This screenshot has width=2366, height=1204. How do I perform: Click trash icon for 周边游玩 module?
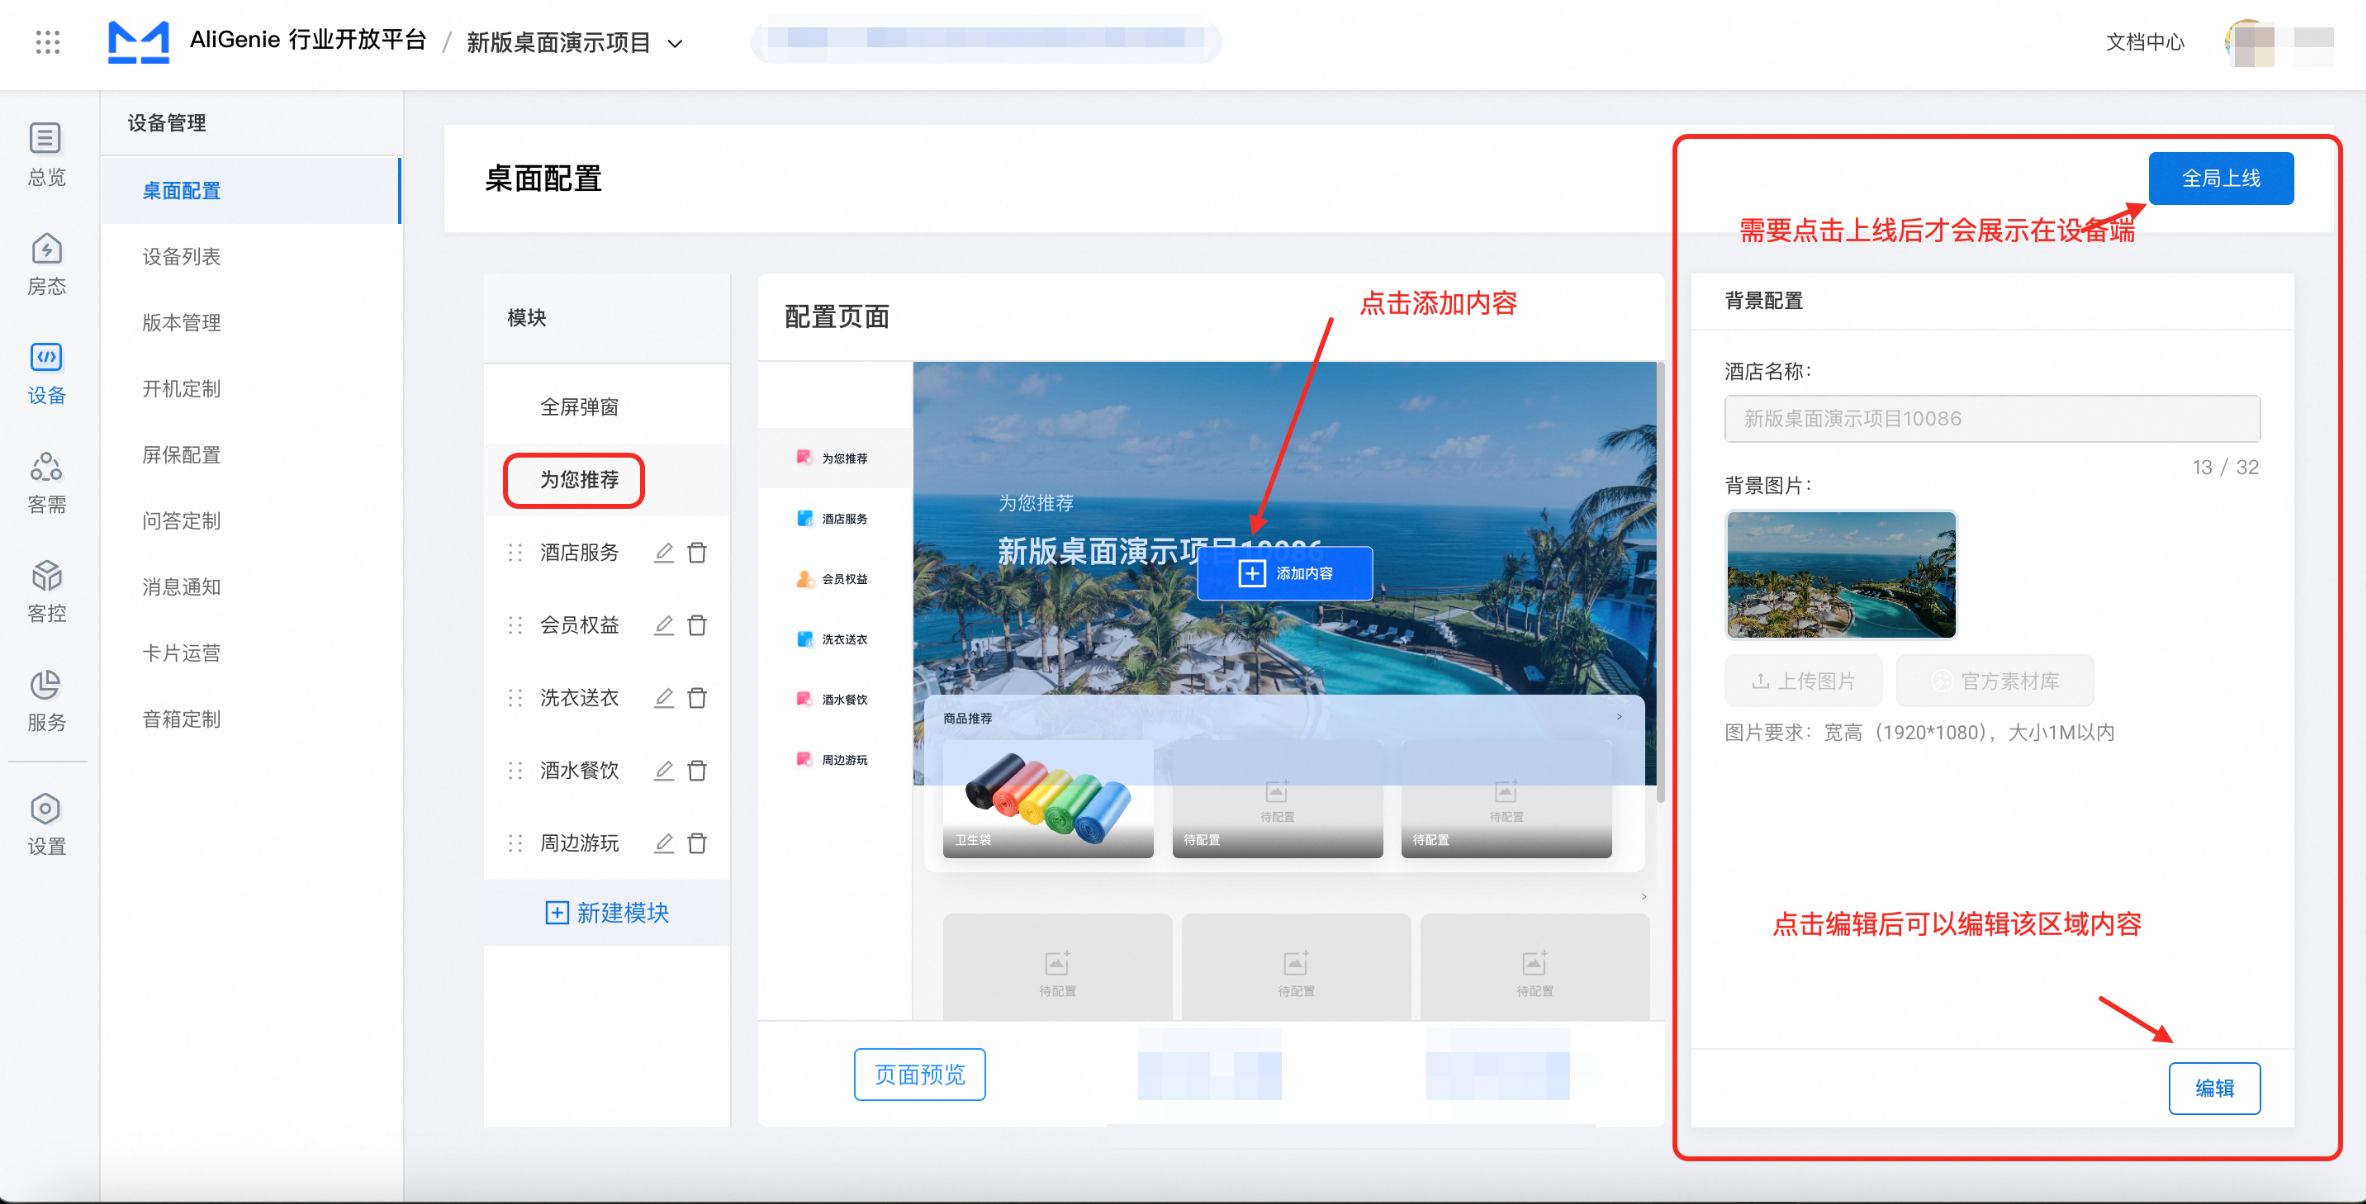tap(698, 843)
